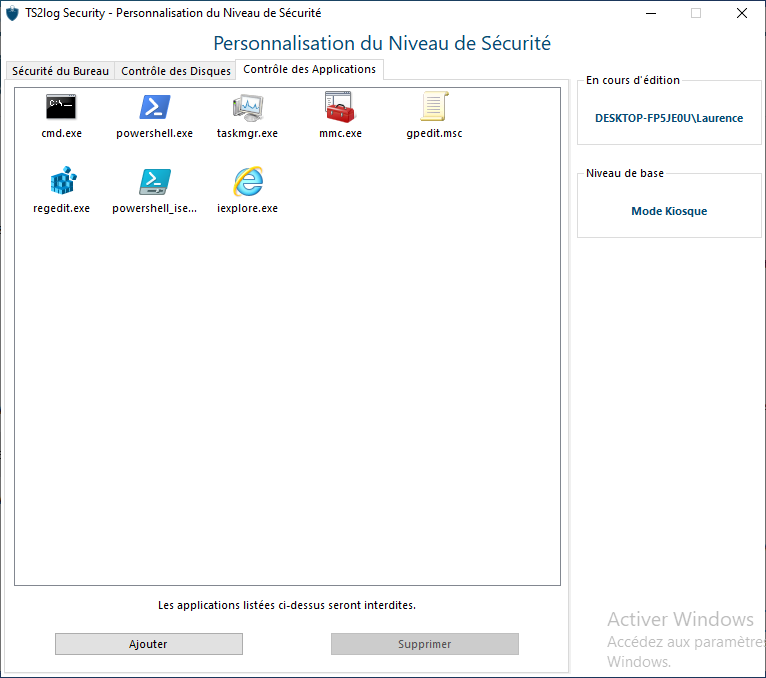The width and height of the screenshot is (766, 678).
Task: Click the cmd.exe file name label
Action: (62, 133)
